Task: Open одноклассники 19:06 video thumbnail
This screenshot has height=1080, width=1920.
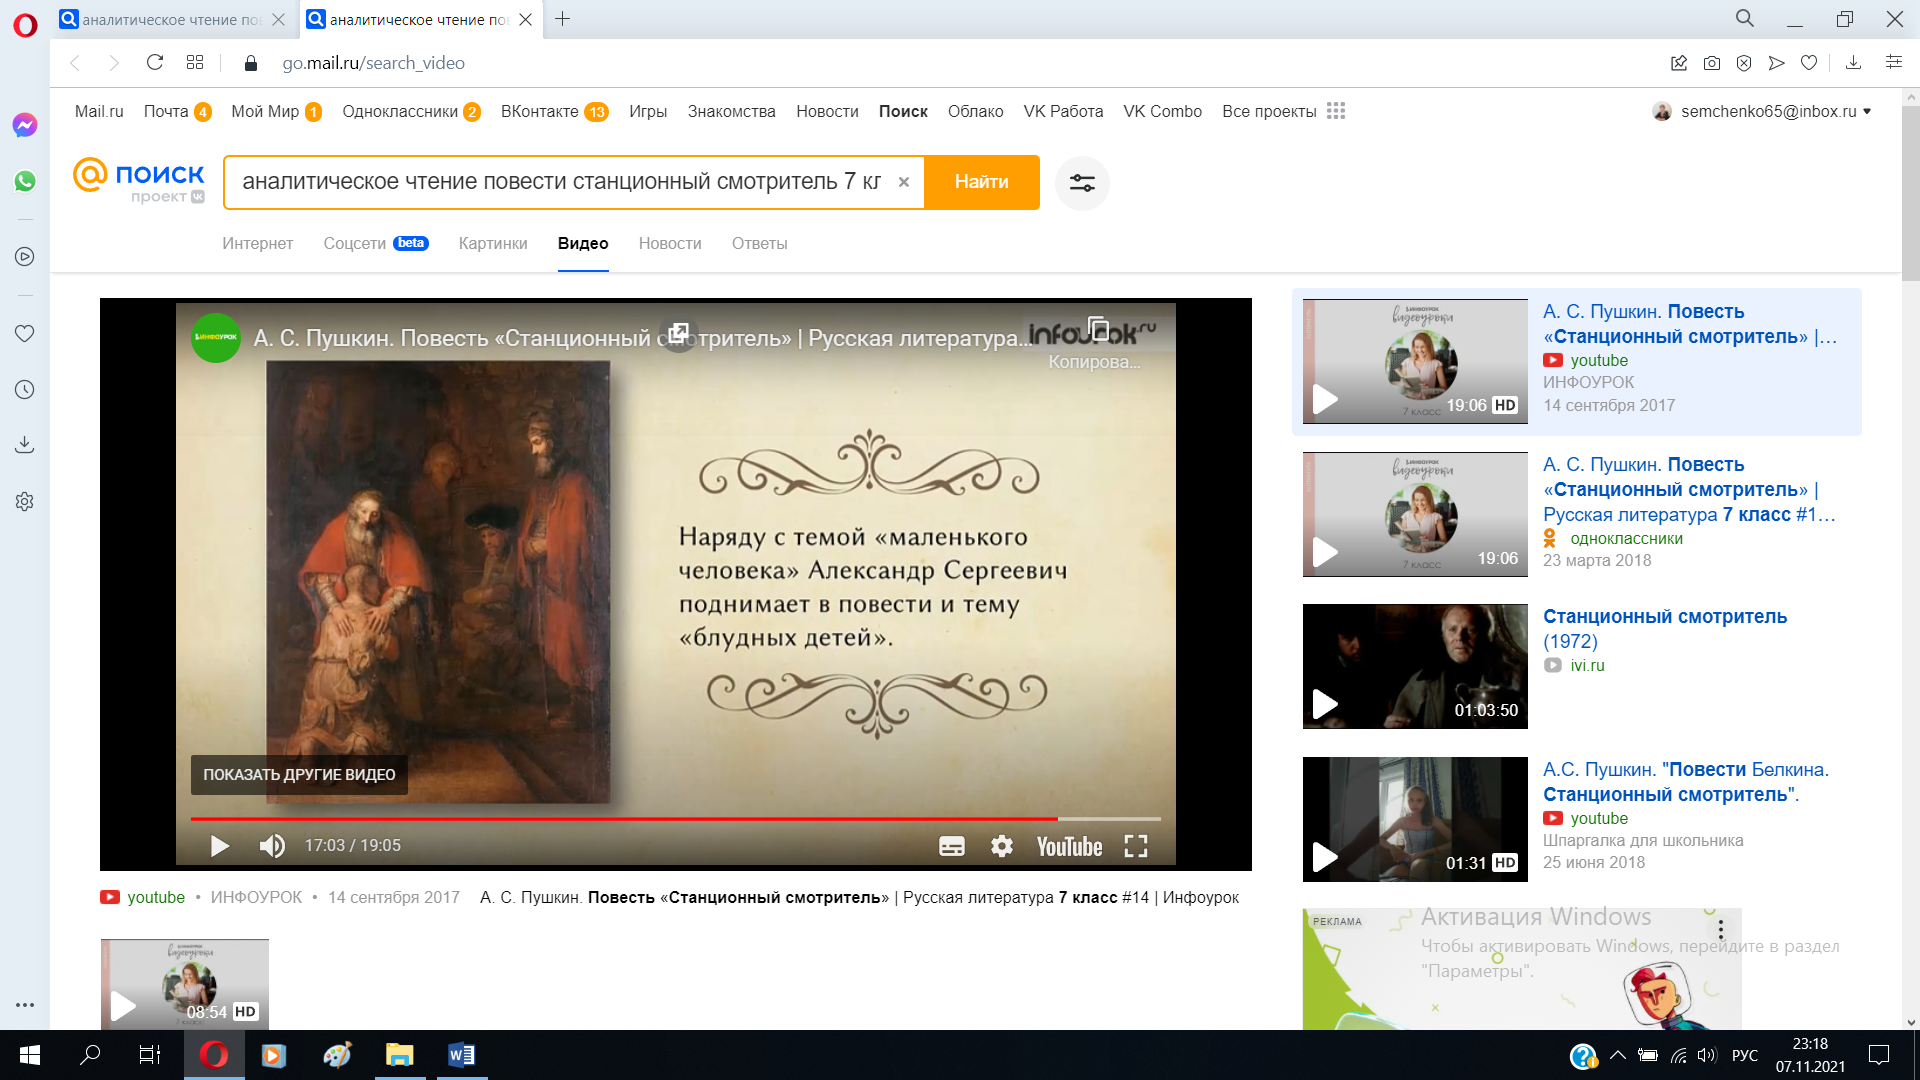Action: tap(1415, 514)
